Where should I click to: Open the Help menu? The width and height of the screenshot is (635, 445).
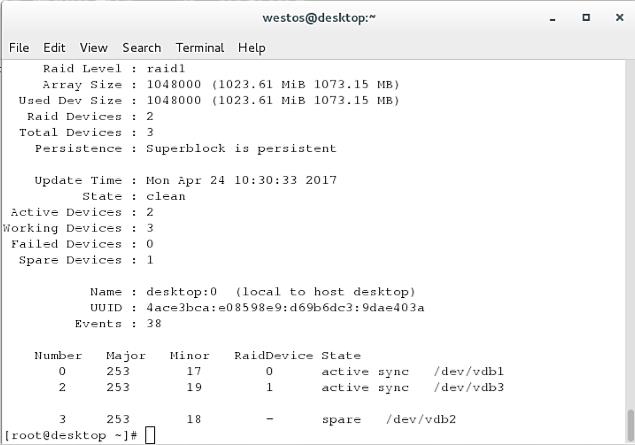[x=251, y=48]
